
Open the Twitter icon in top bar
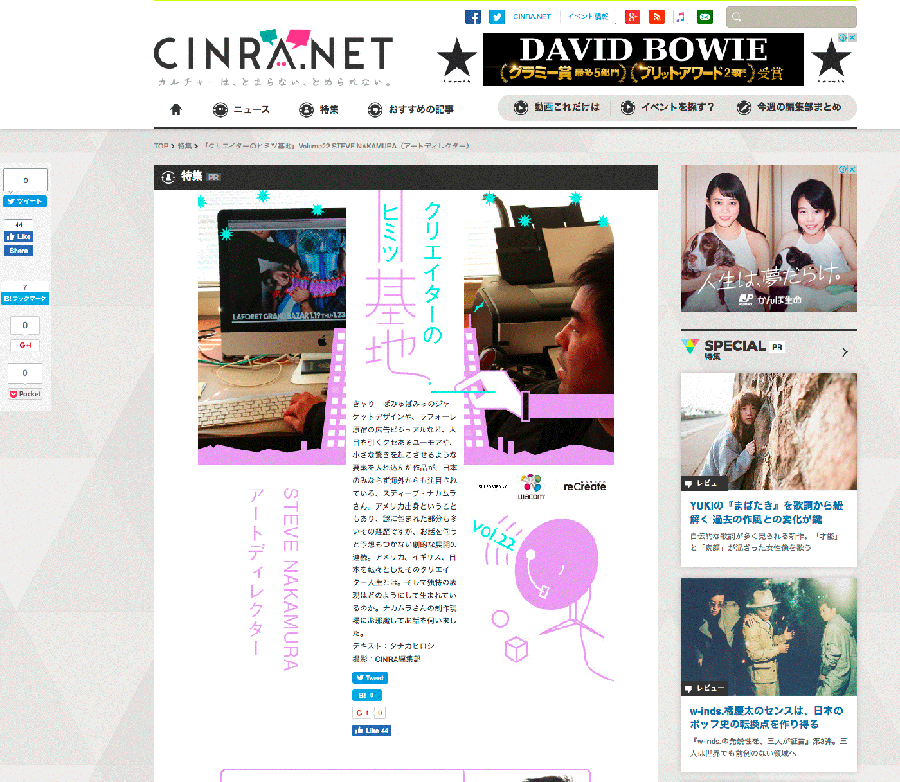tap(497, 17)
